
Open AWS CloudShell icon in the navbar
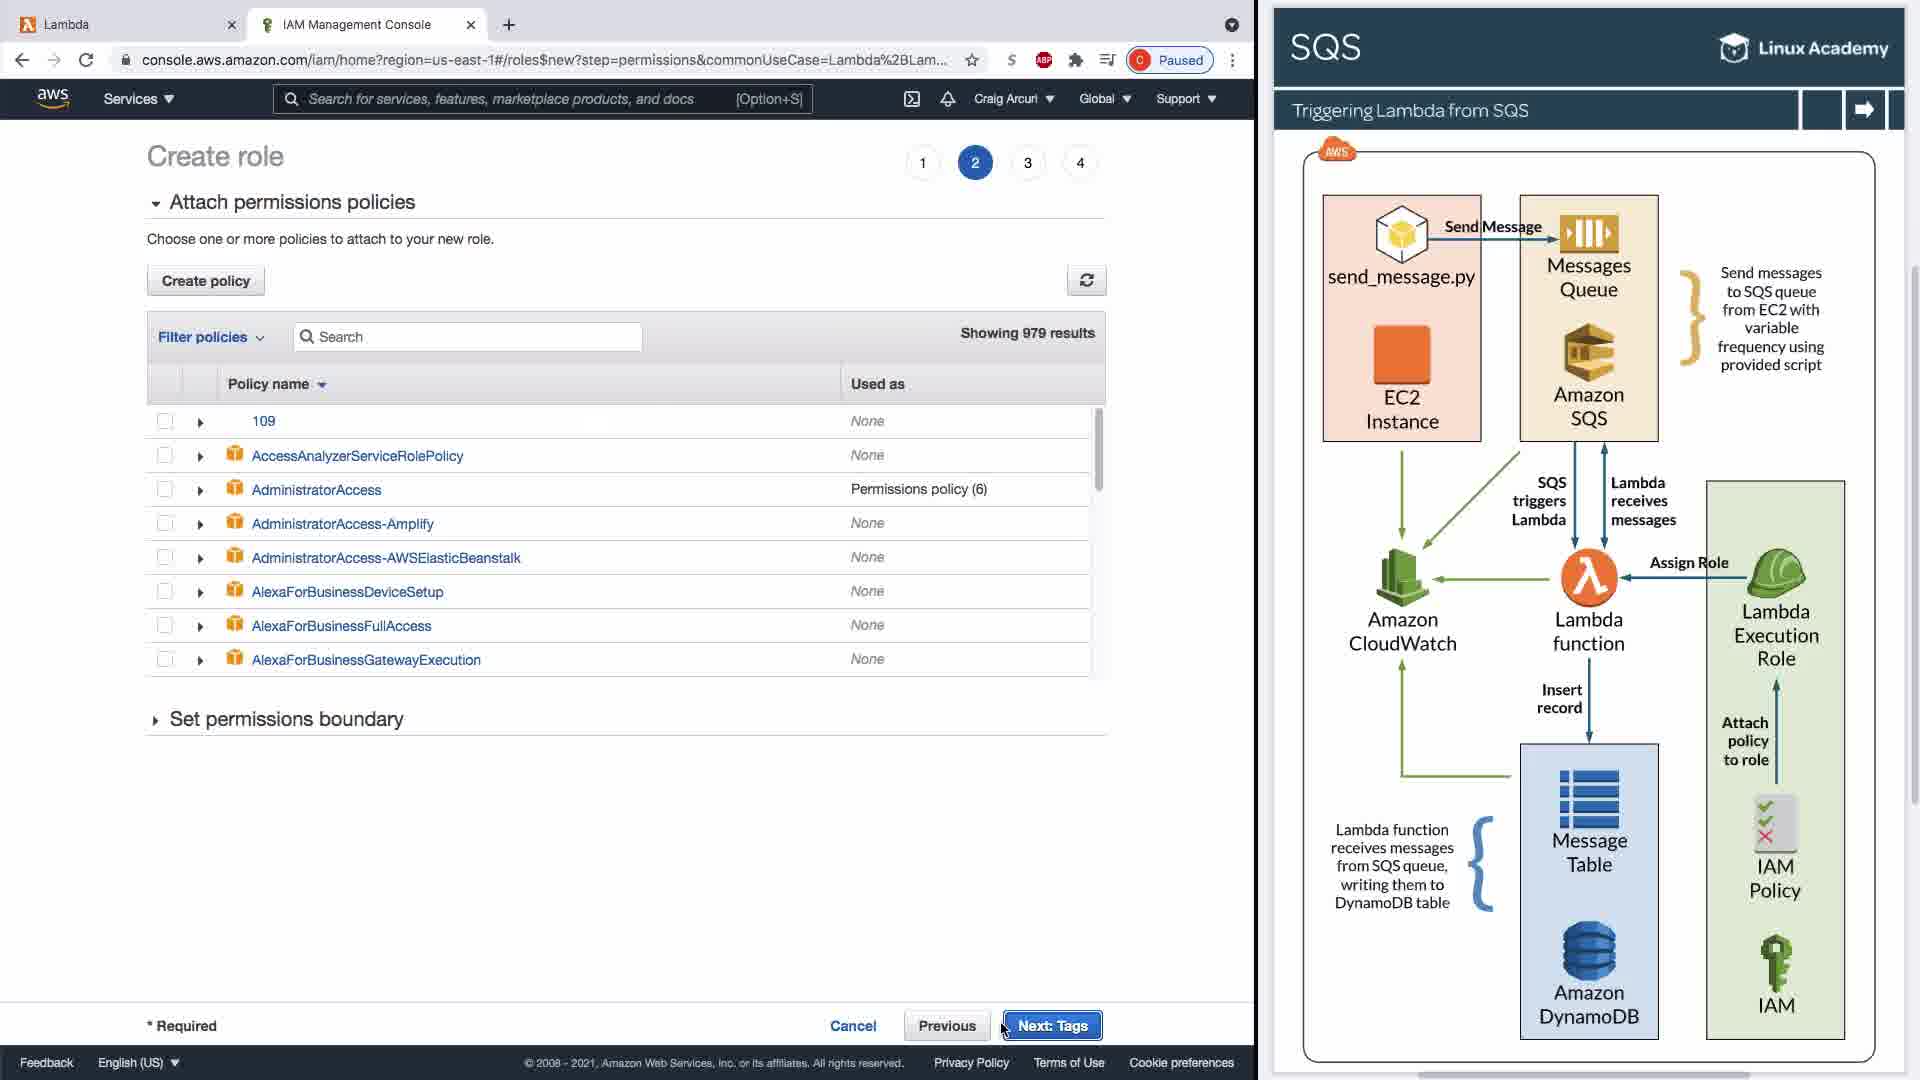point(911,99)
